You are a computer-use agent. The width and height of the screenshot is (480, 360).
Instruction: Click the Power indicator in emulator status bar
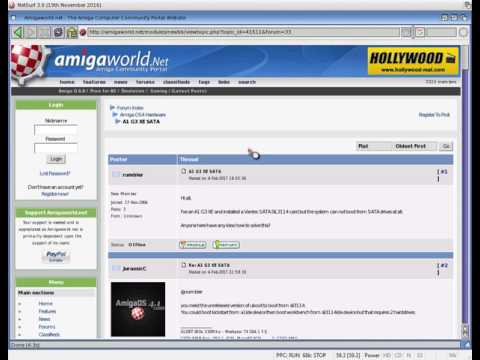(x=372, y=355)
